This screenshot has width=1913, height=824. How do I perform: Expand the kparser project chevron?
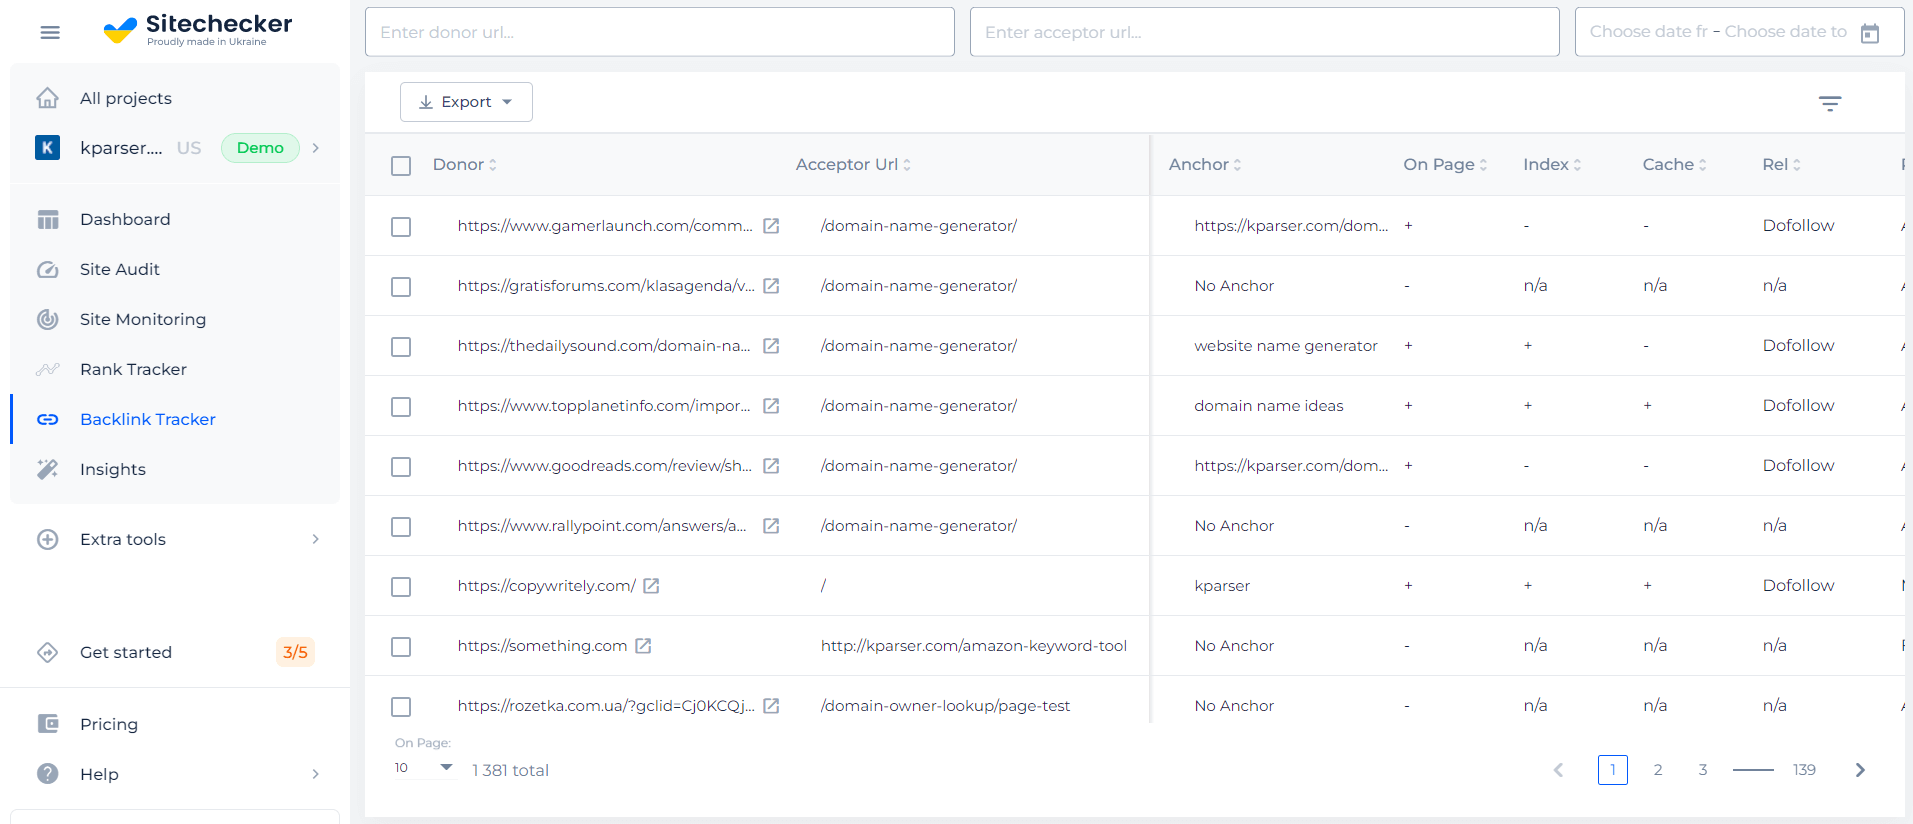click(316, 148)
